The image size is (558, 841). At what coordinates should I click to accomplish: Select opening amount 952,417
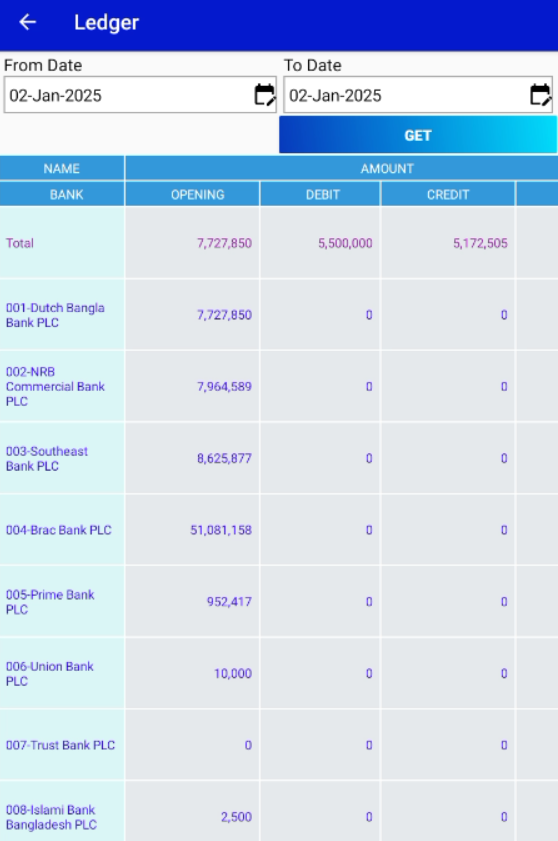[229, 602]
